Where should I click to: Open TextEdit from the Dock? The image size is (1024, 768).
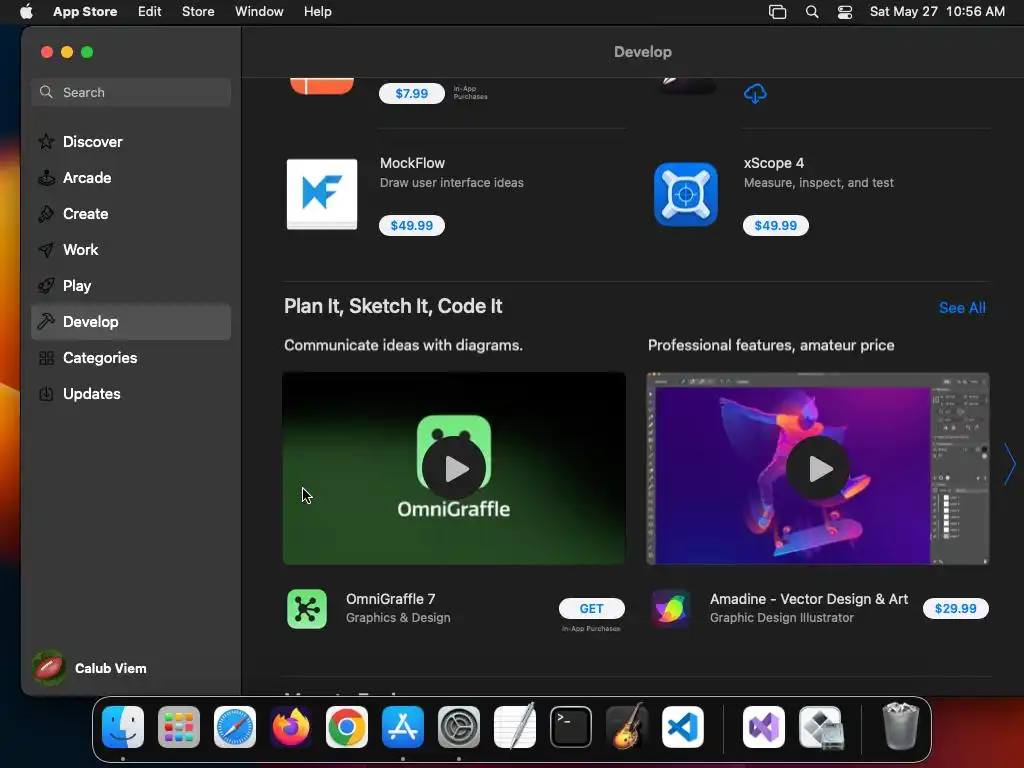click(x=515, y=727)
